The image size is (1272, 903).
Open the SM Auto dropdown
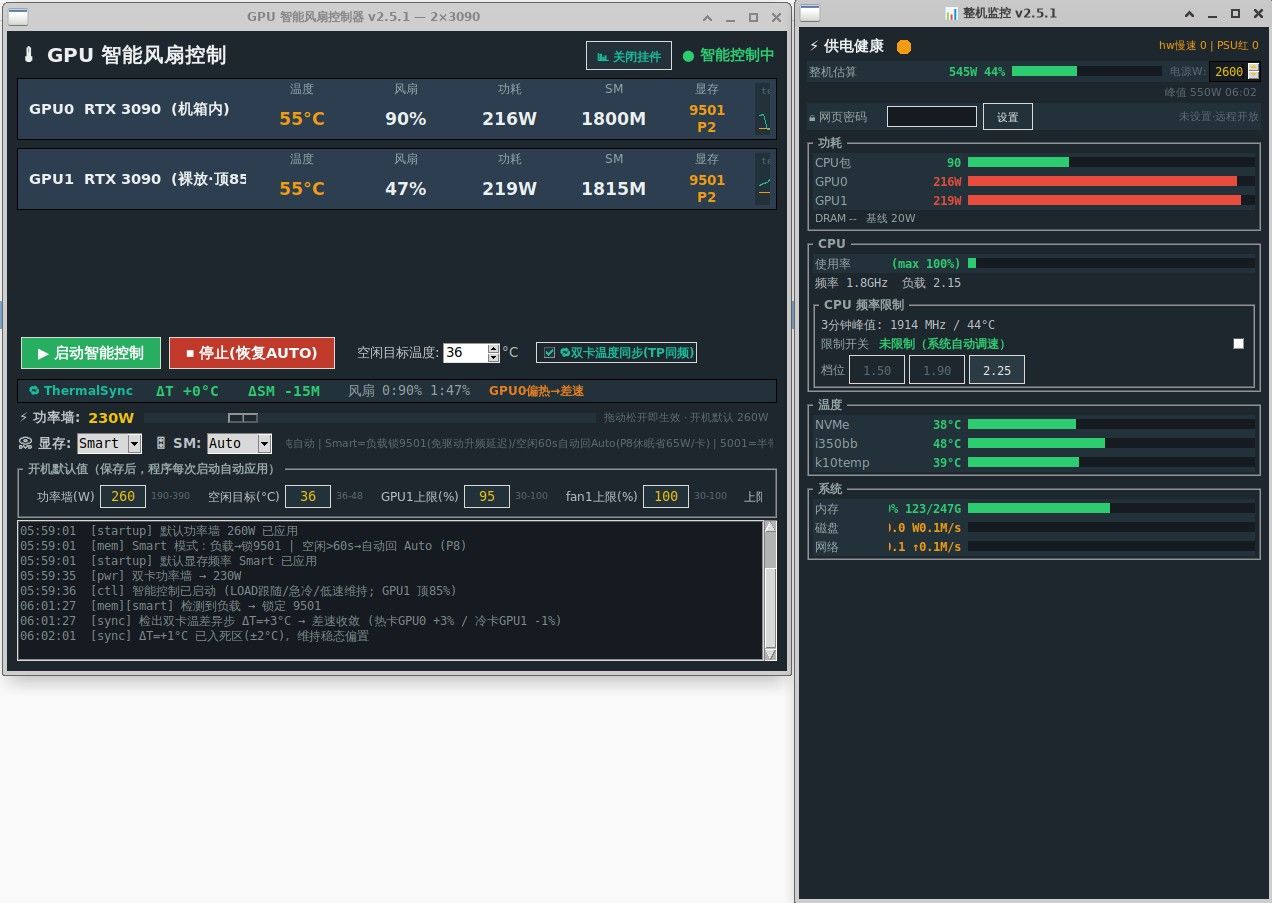(x=264, y=443)
